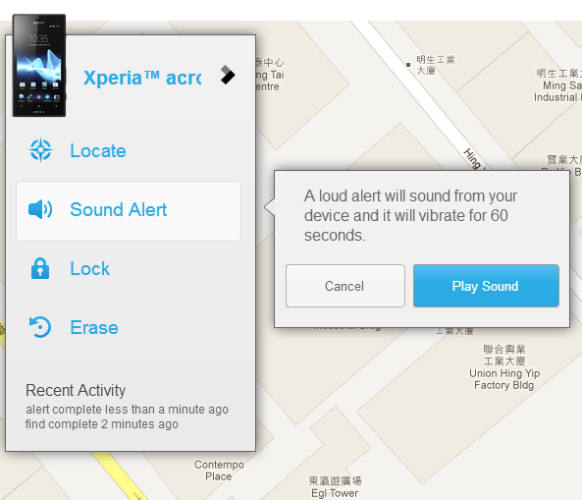The width and height of the screenshot is (582, 500).
Task: Click the Play Sound button
Action: pos(486,286)
